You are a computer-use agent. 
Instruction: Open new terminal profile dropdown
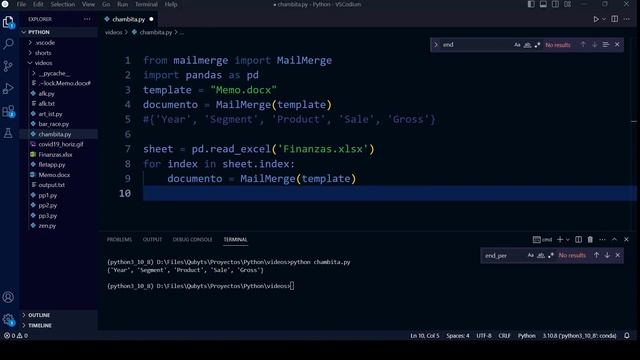[x=567, y=240]
